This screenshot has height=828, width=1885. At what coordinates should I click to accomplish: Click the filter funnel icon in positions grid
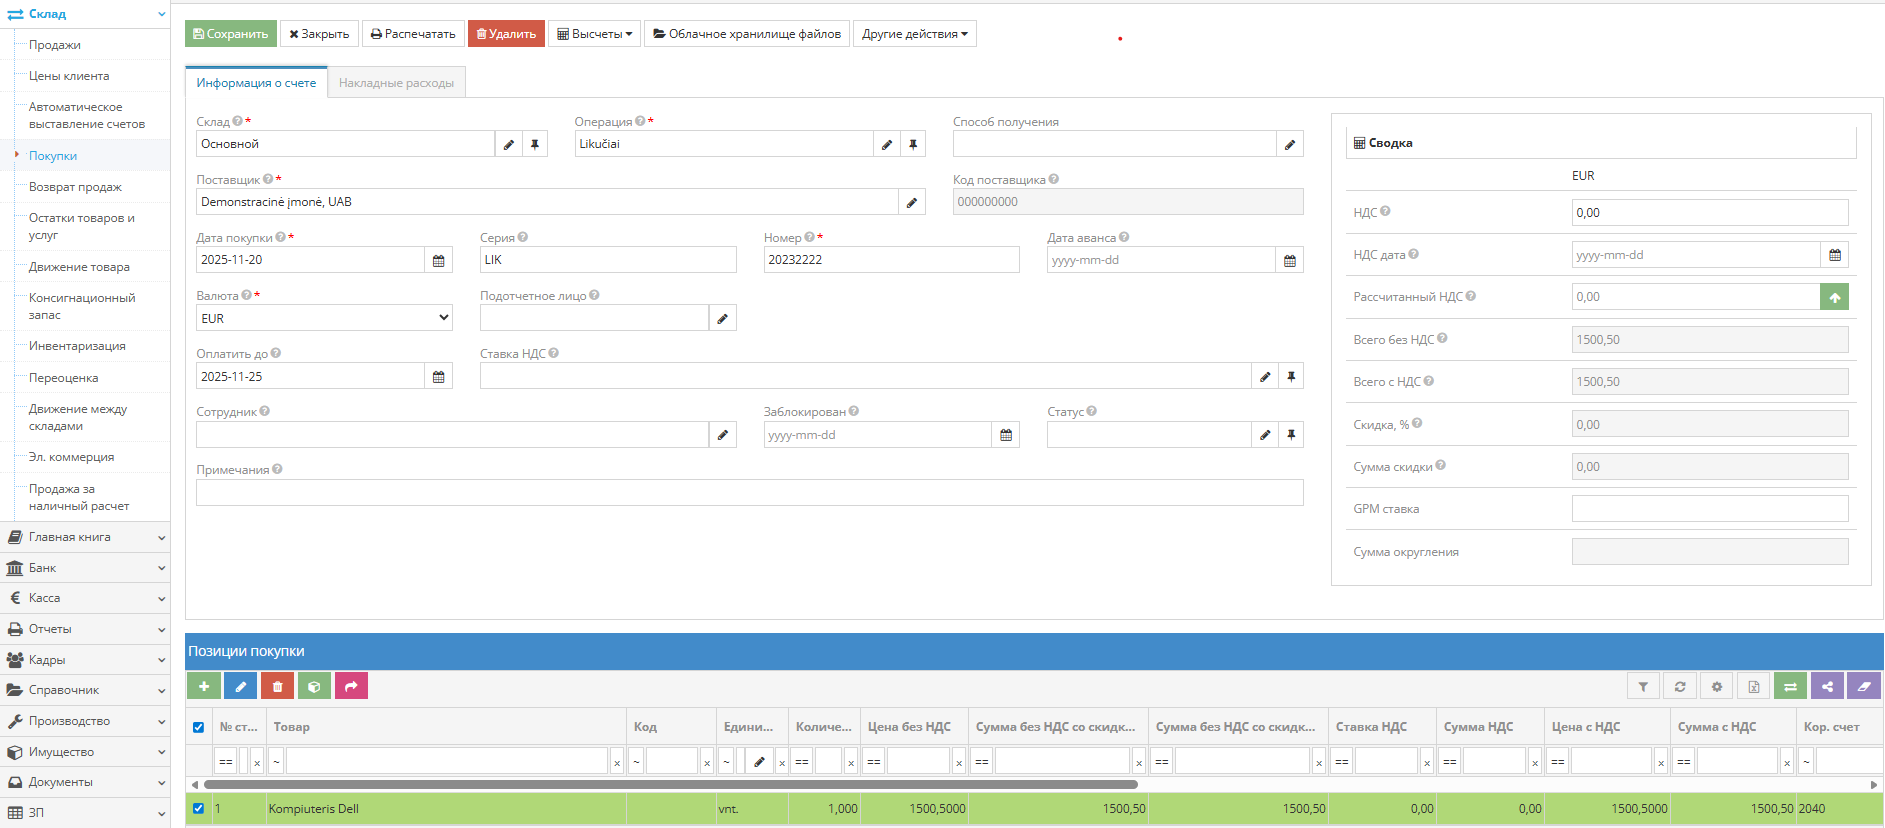click(1642, 686)
